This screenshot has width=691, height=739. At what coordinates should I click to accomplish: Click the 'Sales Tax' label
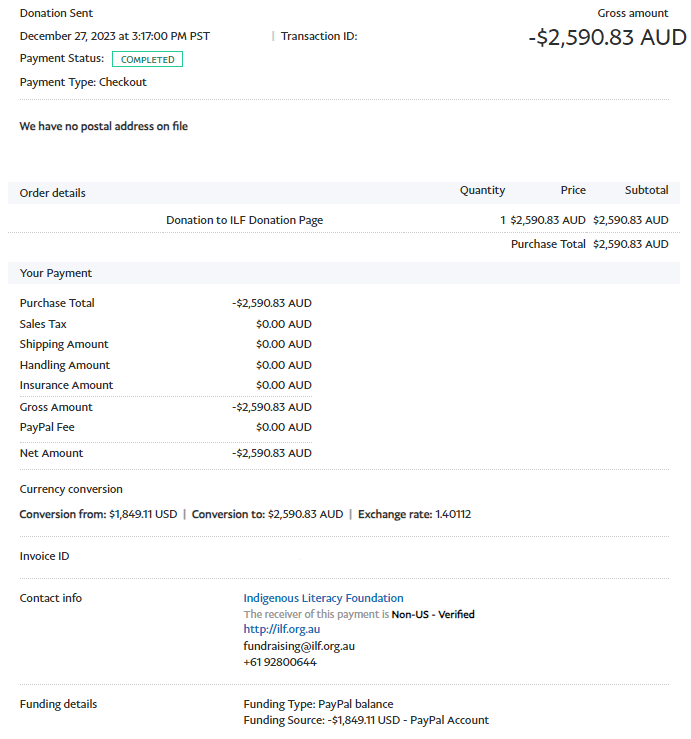pyautogui.click(x=43, y=324)
